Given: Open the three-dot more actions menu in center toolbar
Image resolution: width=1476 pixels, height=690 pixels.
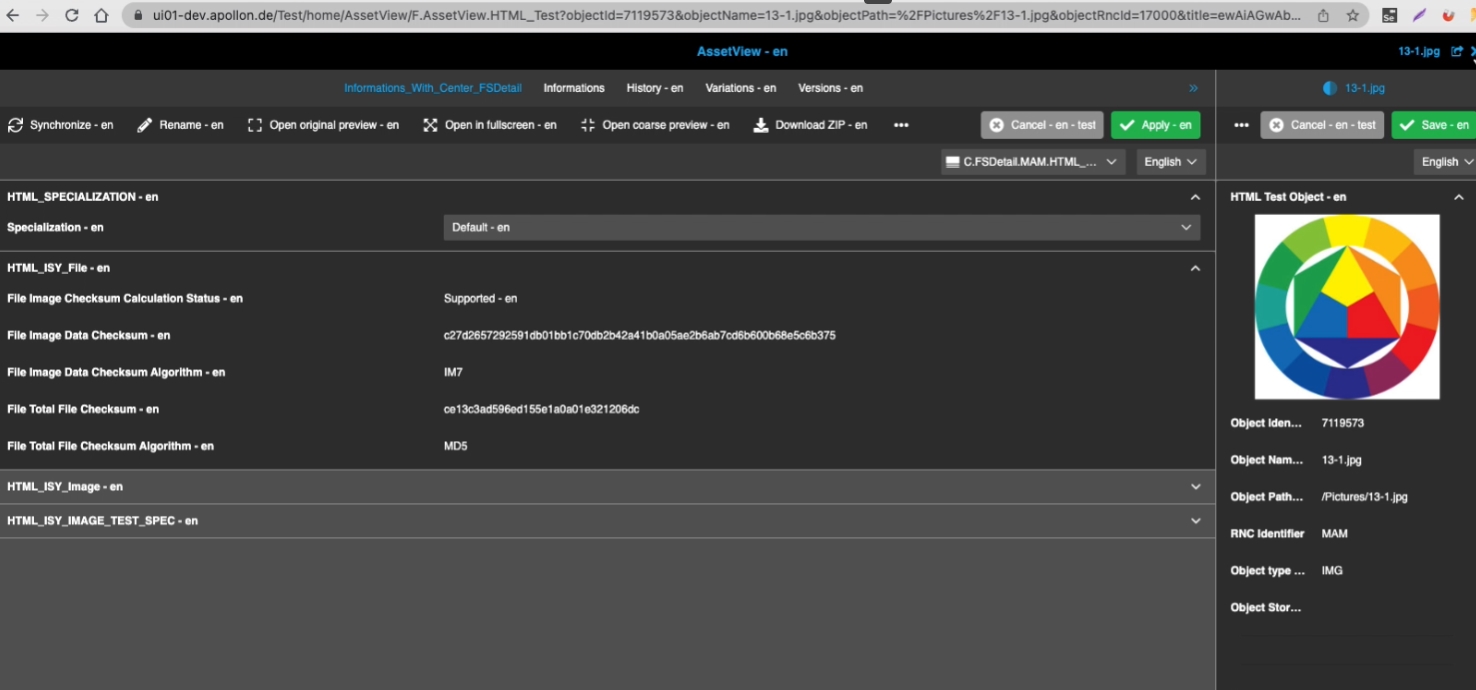Looking at the screenshot, I should click(901, 125).
